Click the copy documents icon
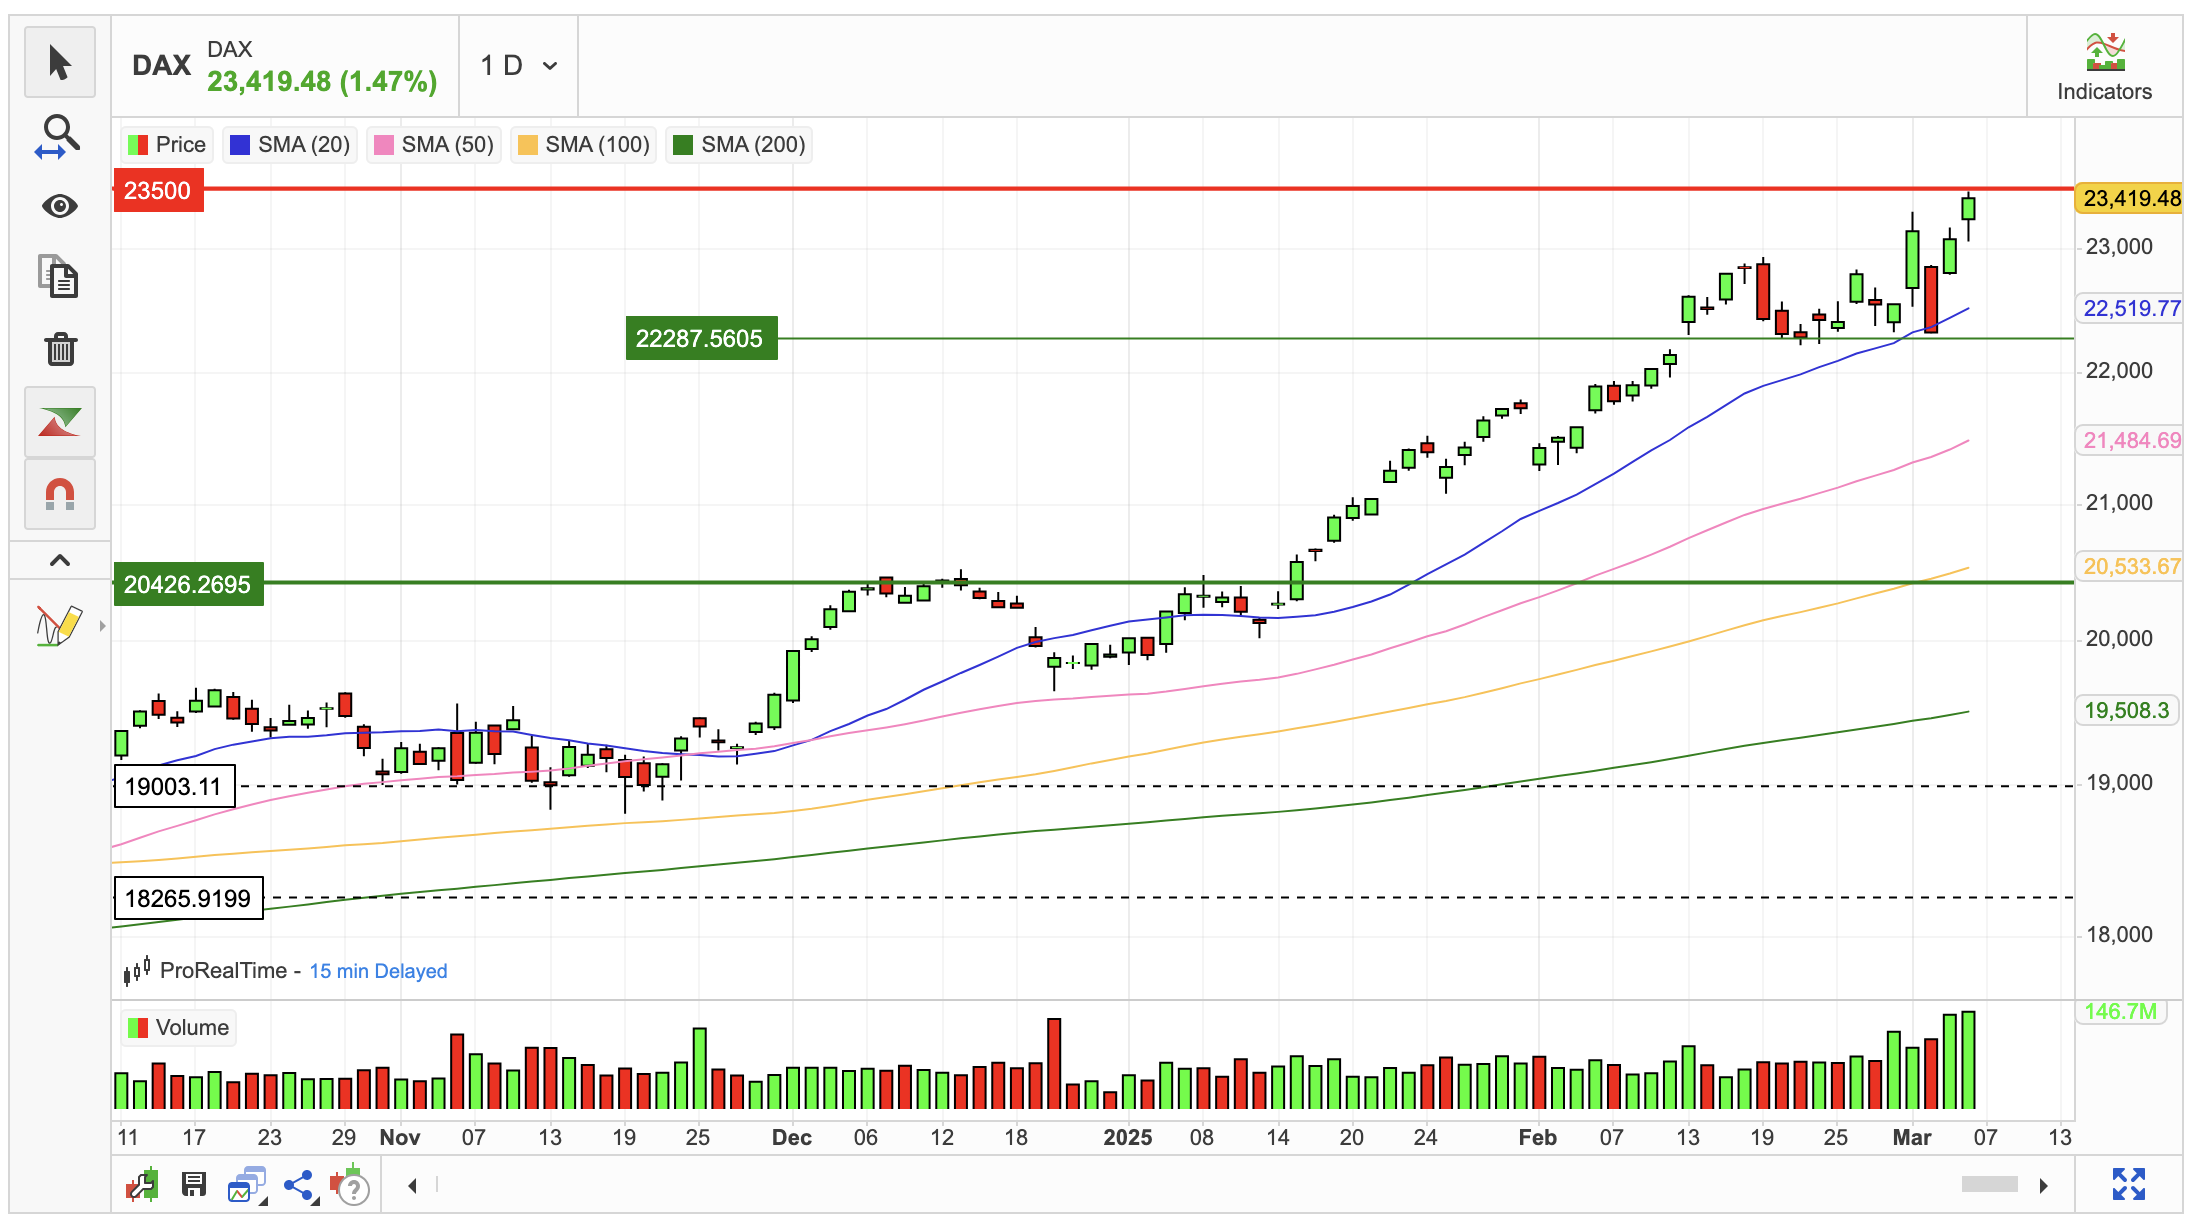Screen dimensions: 2200x1222 point(60,277)
